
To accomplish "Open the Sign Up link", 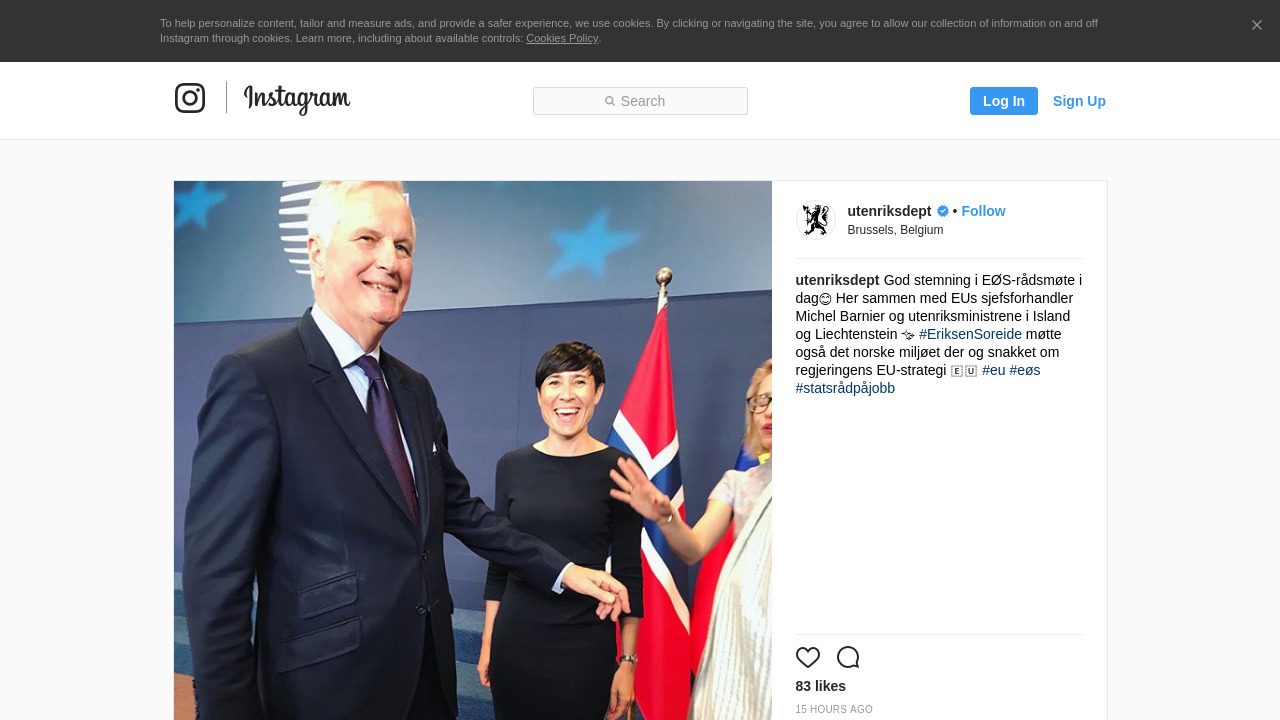I will point(1079,101).
